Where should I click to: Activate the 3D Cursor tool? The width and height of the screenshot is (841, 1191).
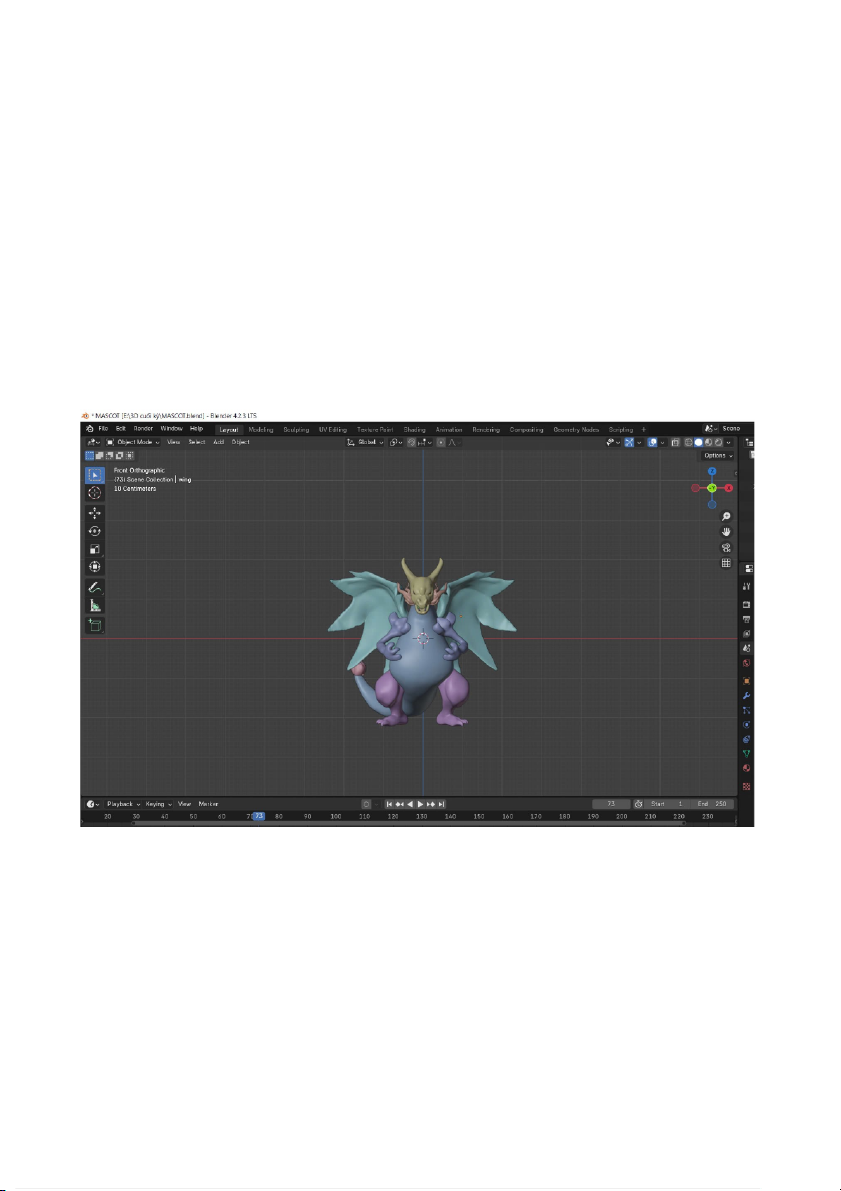coord(95,493)
